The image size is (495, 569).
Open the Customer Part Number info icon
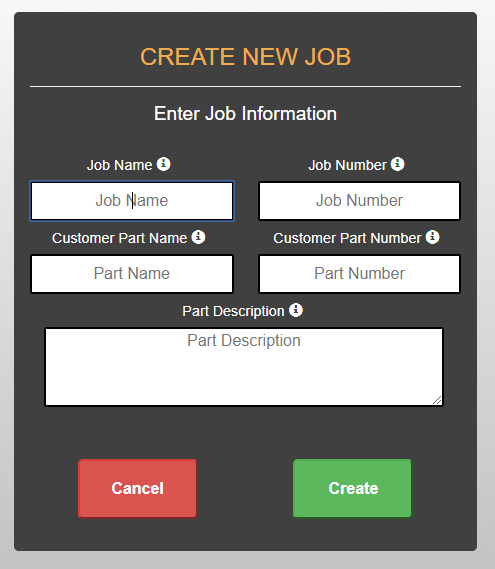click(x=432, y=237)
